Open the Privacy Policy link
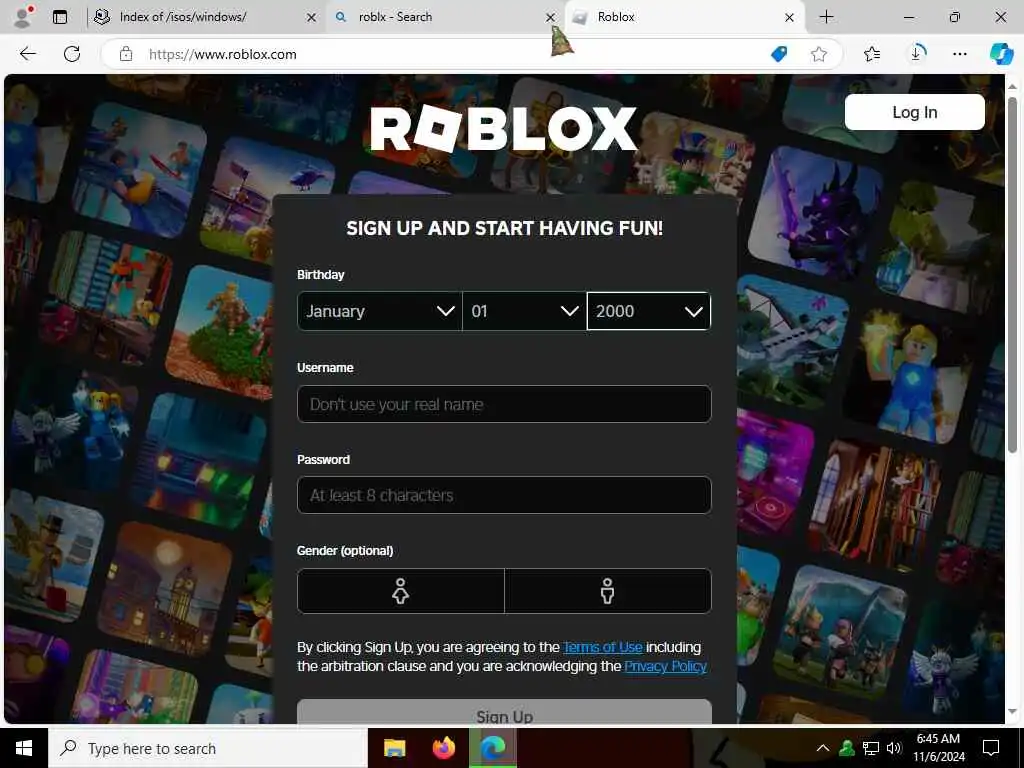1024x768 pixels. (665, 666)
